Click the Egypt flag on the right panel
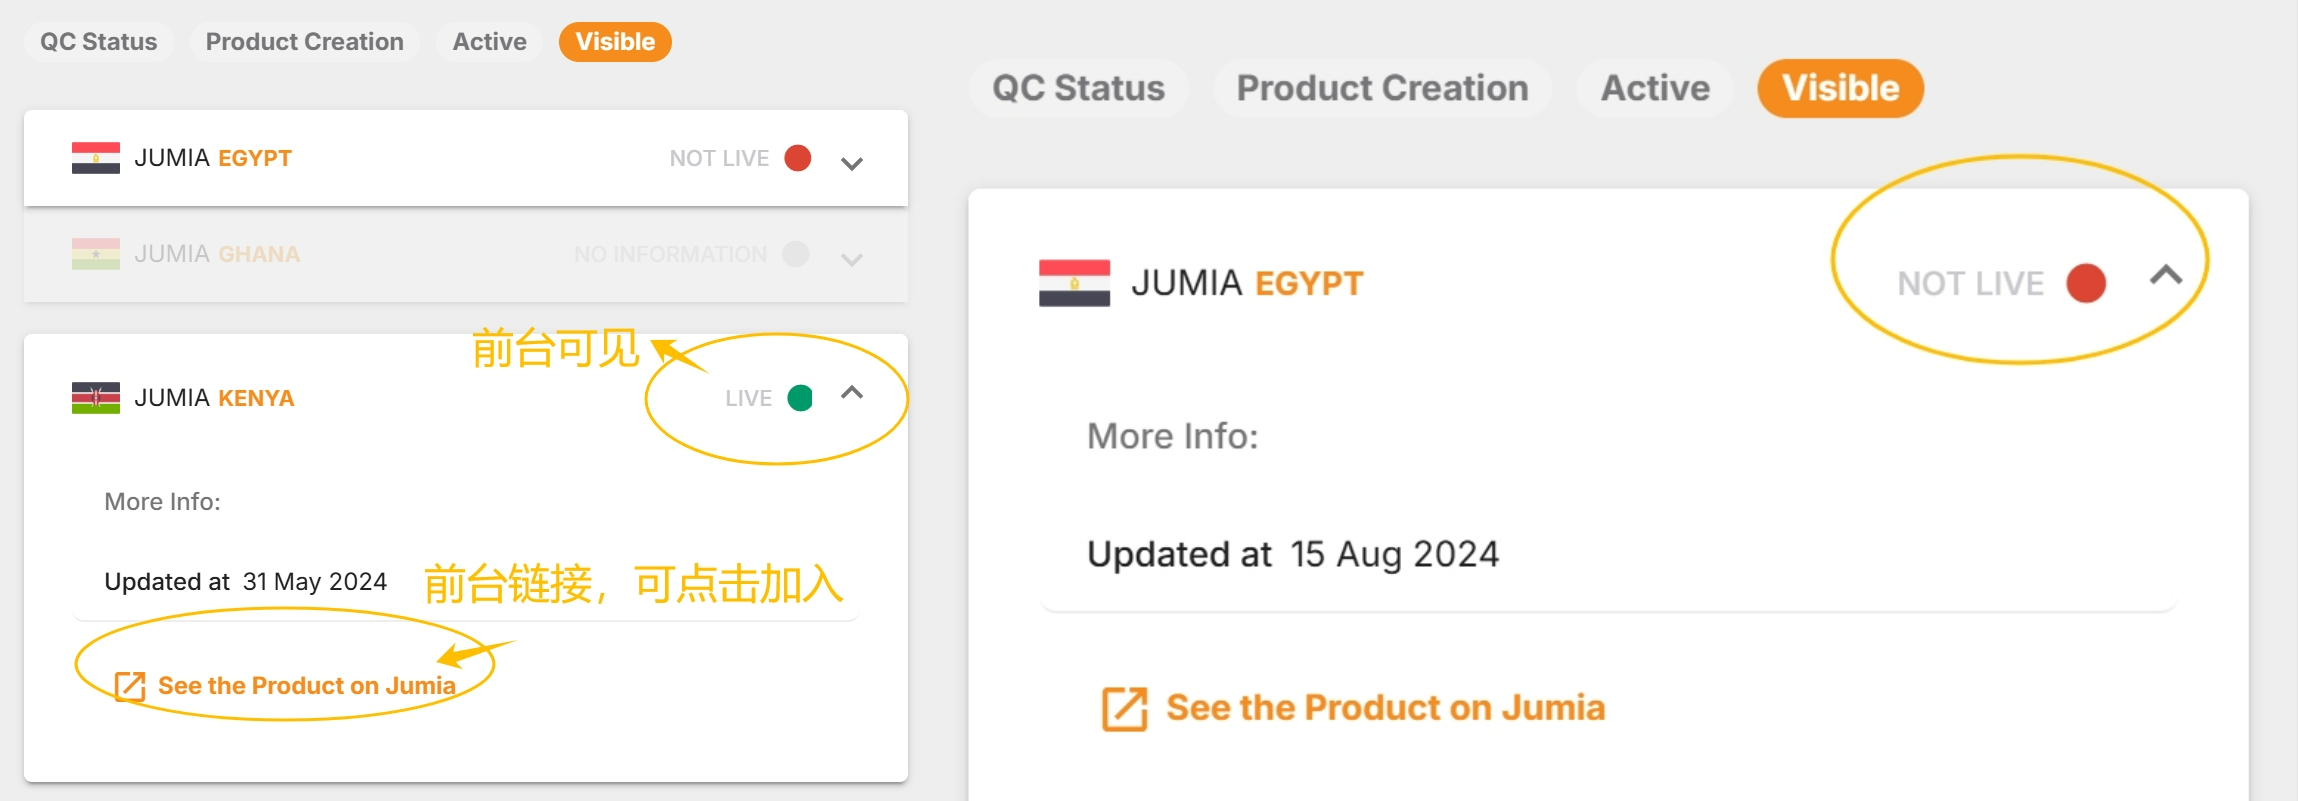This screenshot has width=2298, height=801. pos(1074,282)
